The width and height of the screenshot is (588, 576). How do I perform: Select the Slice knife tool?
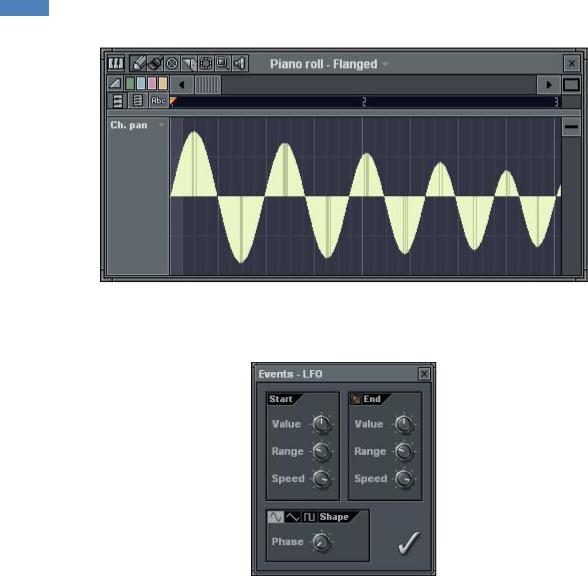189,63
